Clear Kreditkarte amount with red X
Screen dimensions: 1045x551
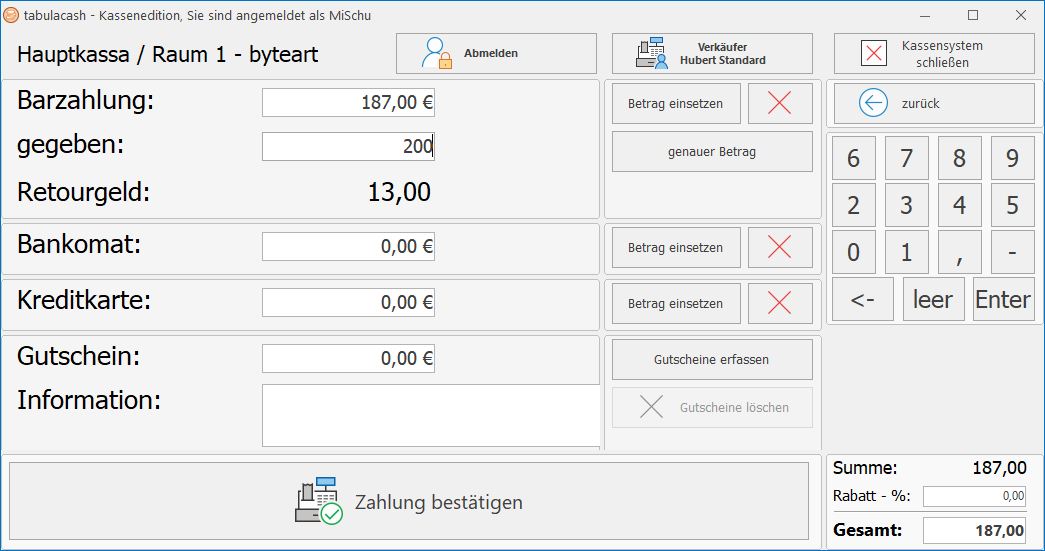(780, 303)
